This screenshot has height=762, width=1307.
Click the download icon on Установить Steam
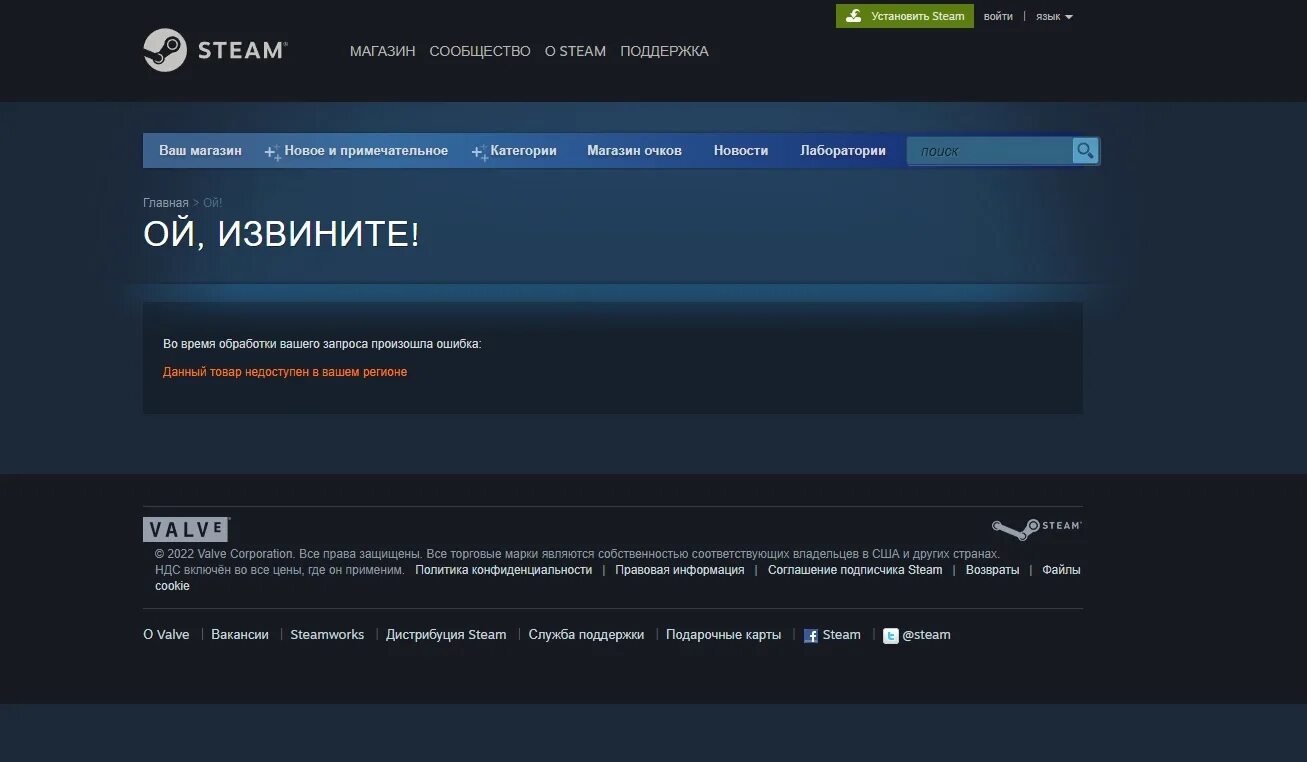[x=854, y=16]
